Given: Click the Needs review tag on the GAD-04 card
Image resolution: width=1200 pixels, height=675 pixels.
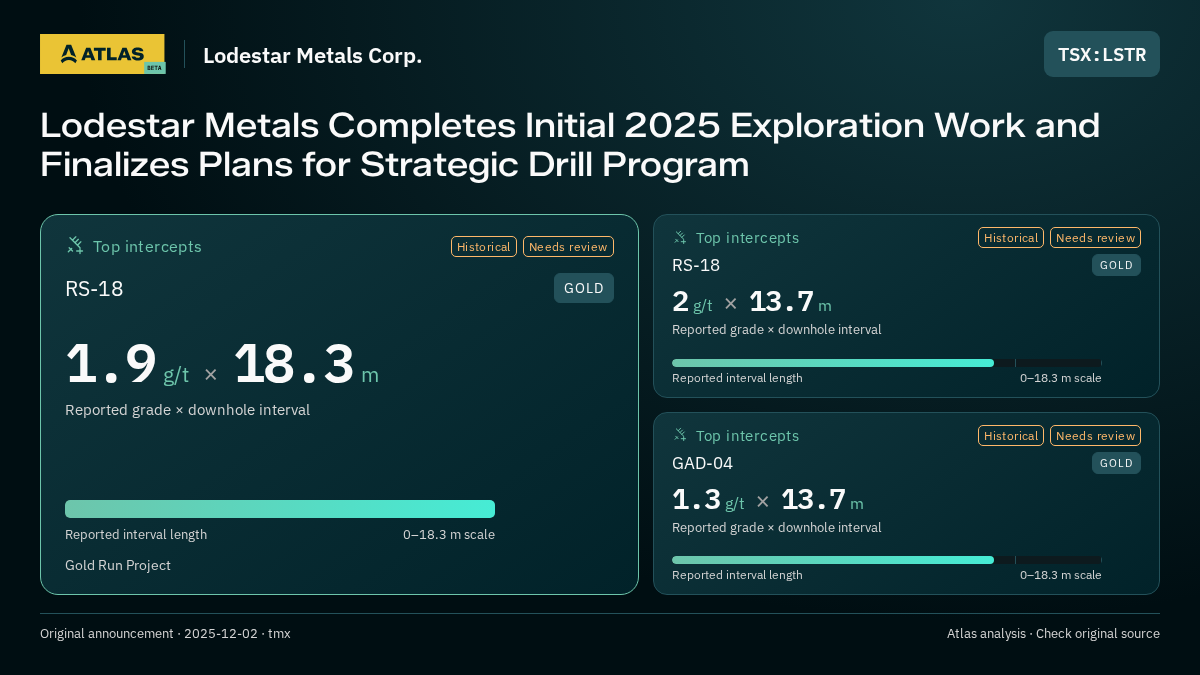Looking at the screenshot, I should pyautogui.click(x=1095, y=436).
